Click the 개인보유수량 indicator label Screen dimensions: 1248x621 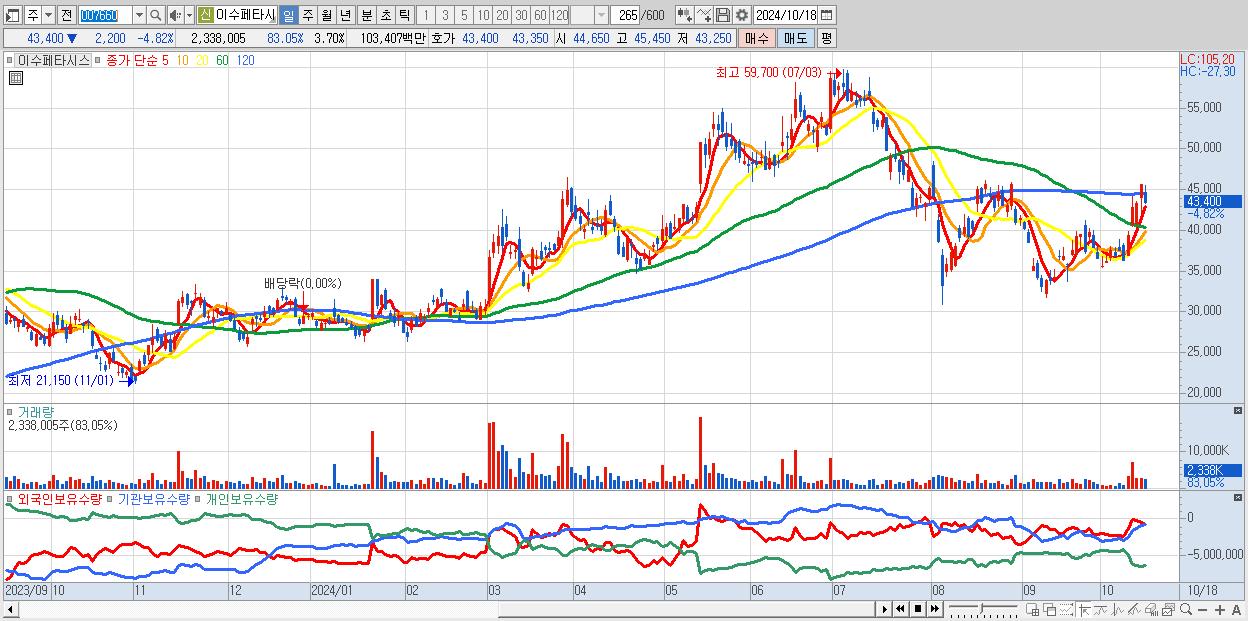point(241,498)
